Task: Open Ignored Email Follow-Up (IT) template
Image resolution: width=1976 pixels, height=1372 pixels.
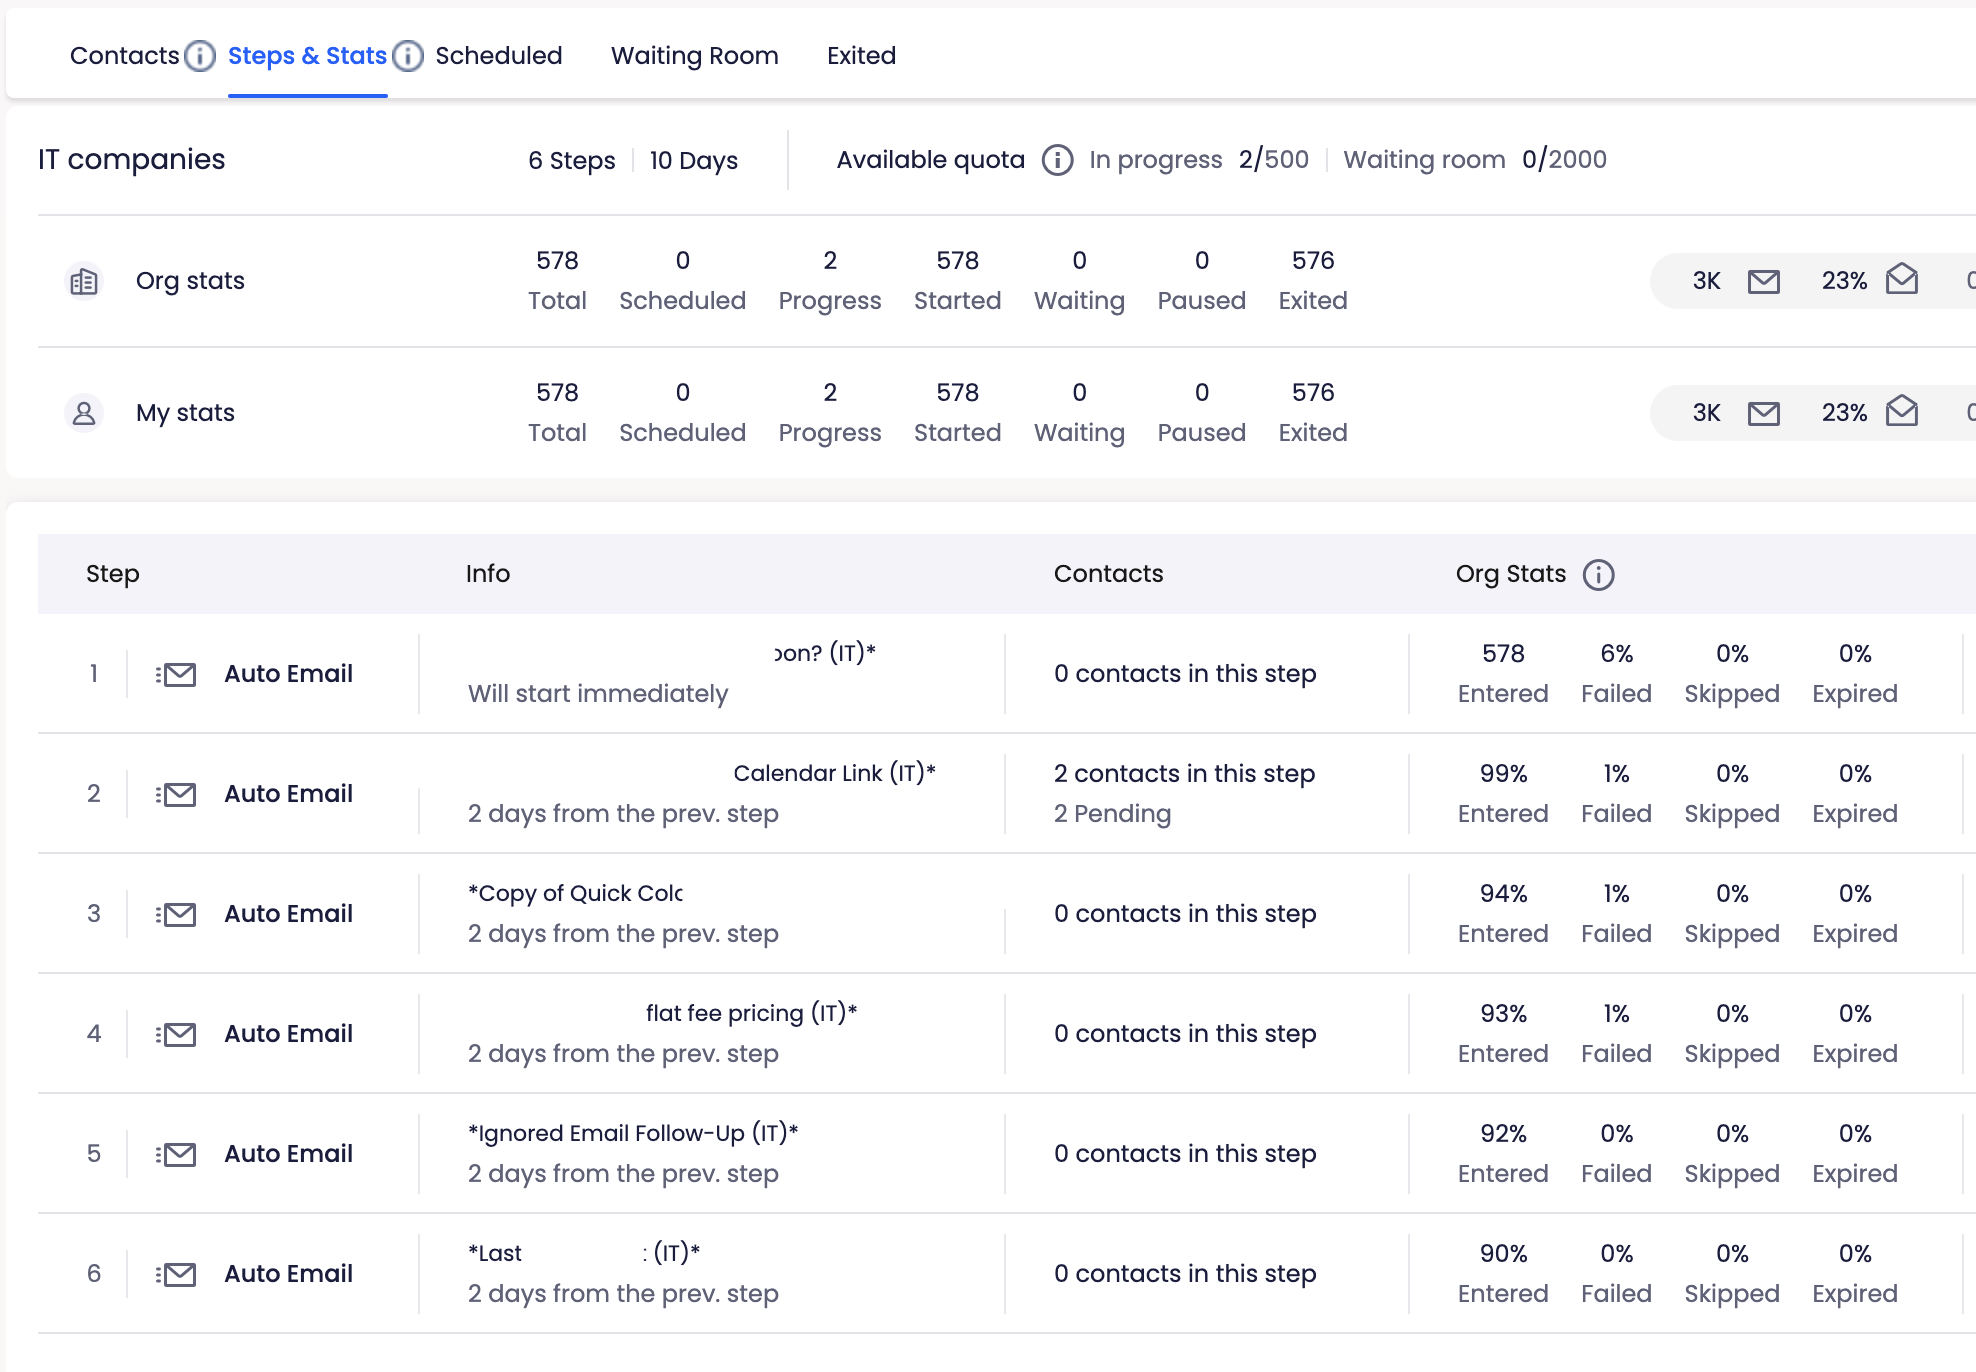Action: [632, 1133]
